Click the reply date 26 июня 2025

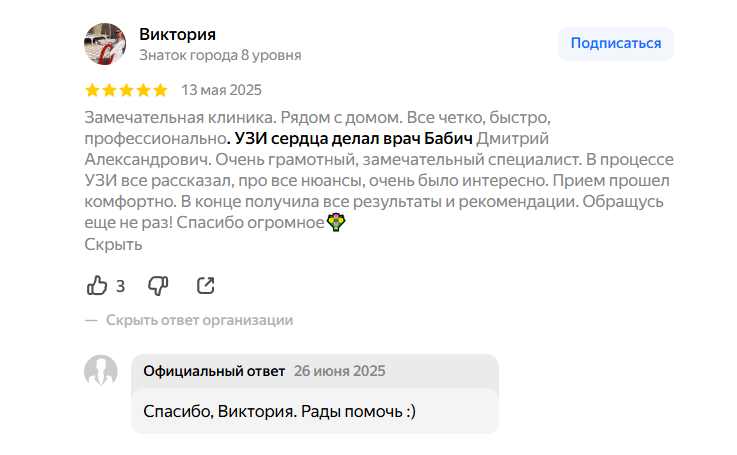click(339, 370)
